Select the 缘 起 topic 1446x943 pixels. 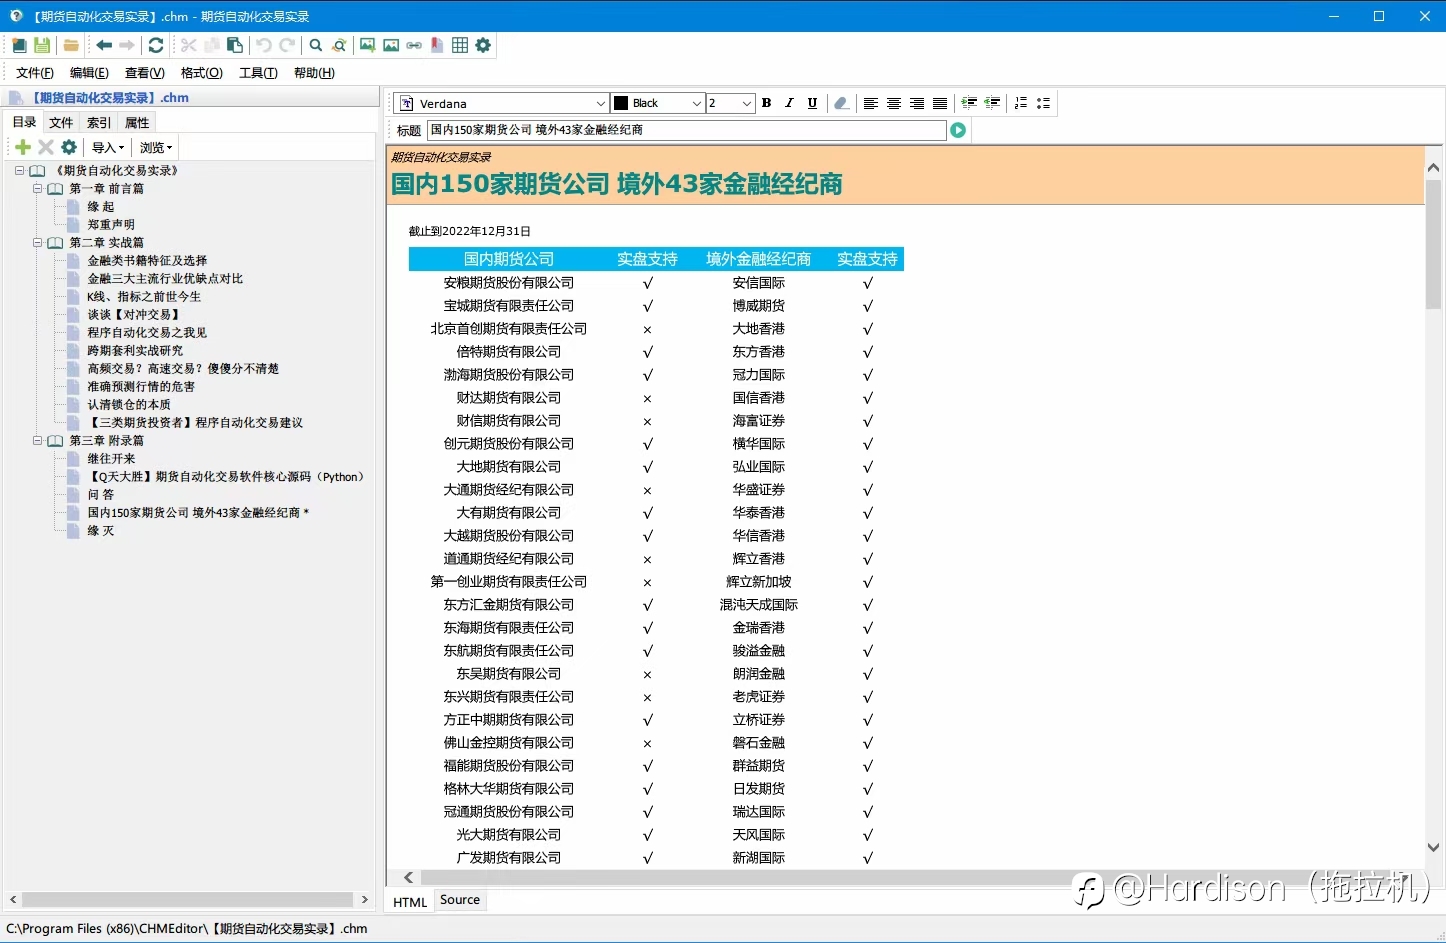(x=101, y=207)
